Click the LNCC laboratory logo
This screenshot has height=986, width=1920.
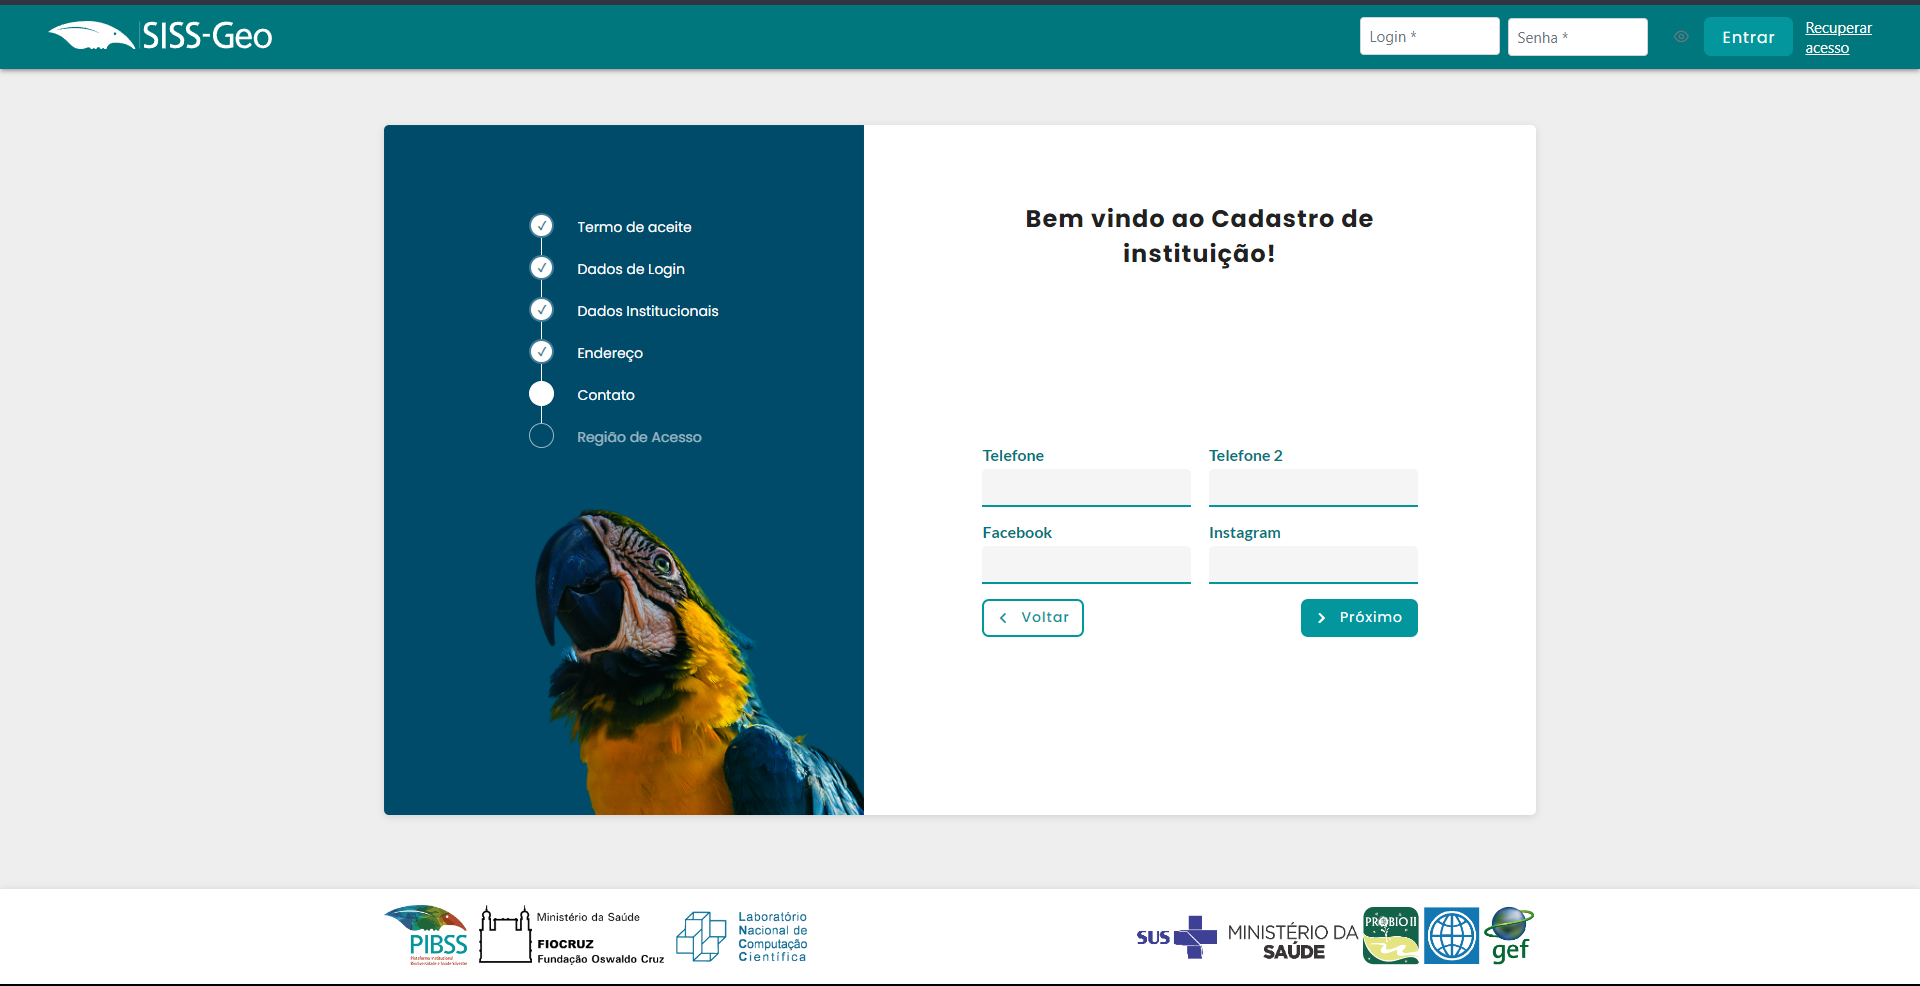click(x=742, y=936)
